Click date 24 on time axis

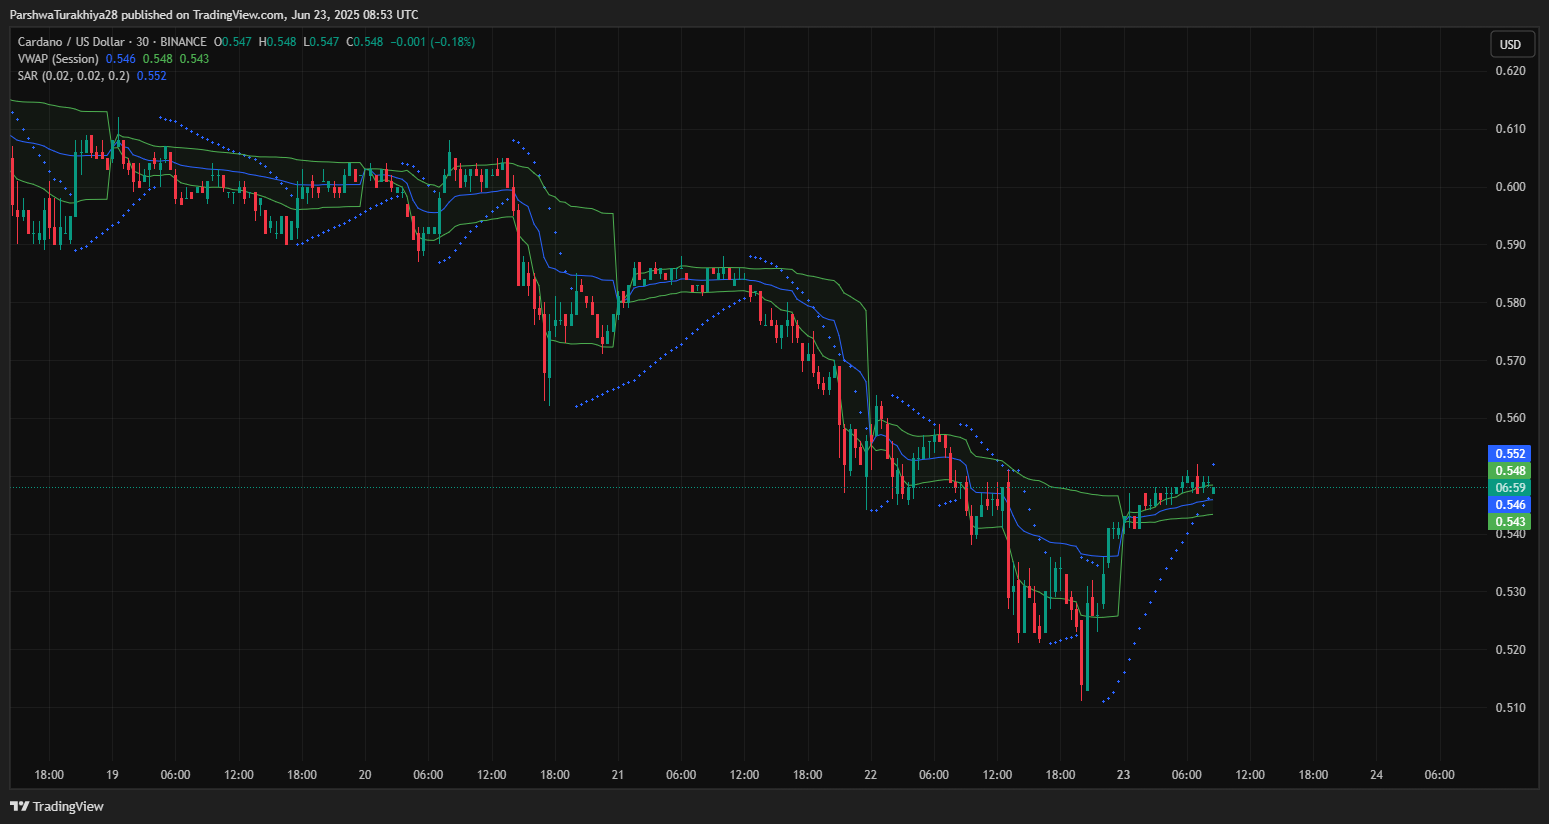pyautogui.click(x=1376, y=775)
